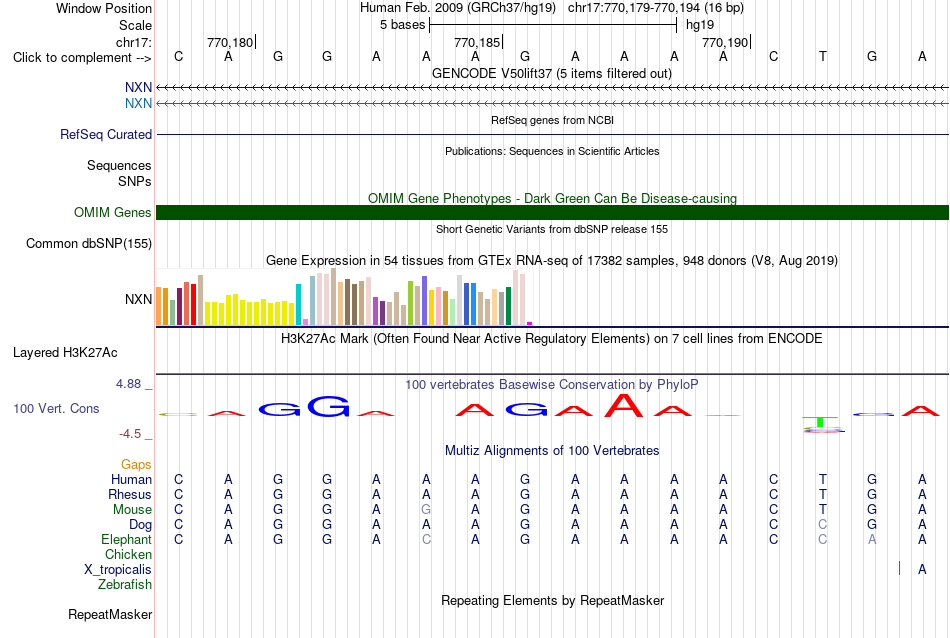Click the 4.88 PhyloP upper scale value
Image resolution: width=950 pixels, height=638 pixels.
128,384
